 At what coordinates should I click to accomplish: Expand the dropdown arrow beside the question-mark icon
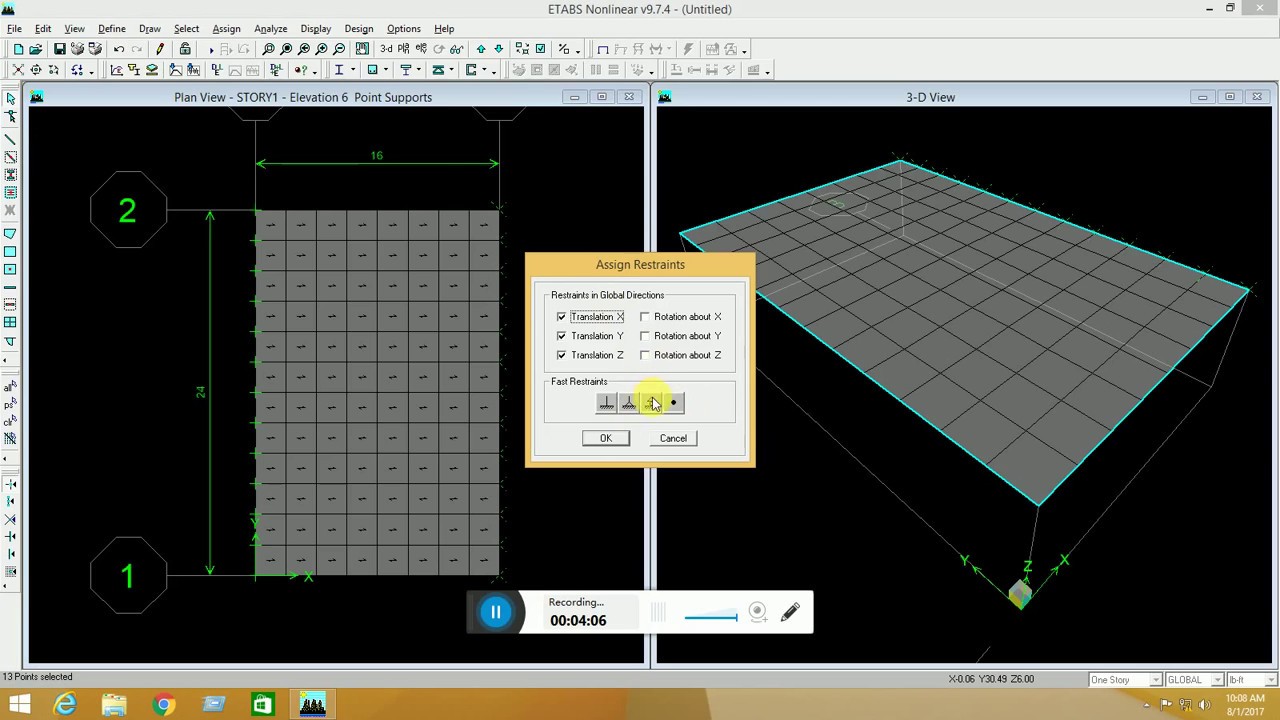(315, 70)
